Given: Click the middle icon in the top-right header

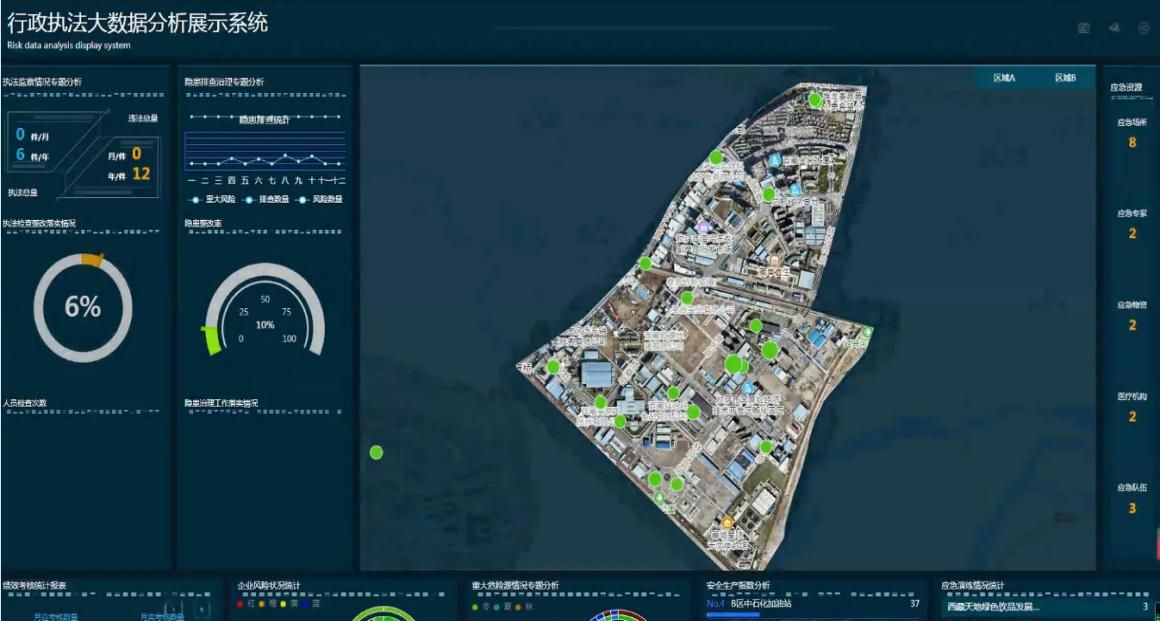Looking at the screenshot, I should 1114,28.
